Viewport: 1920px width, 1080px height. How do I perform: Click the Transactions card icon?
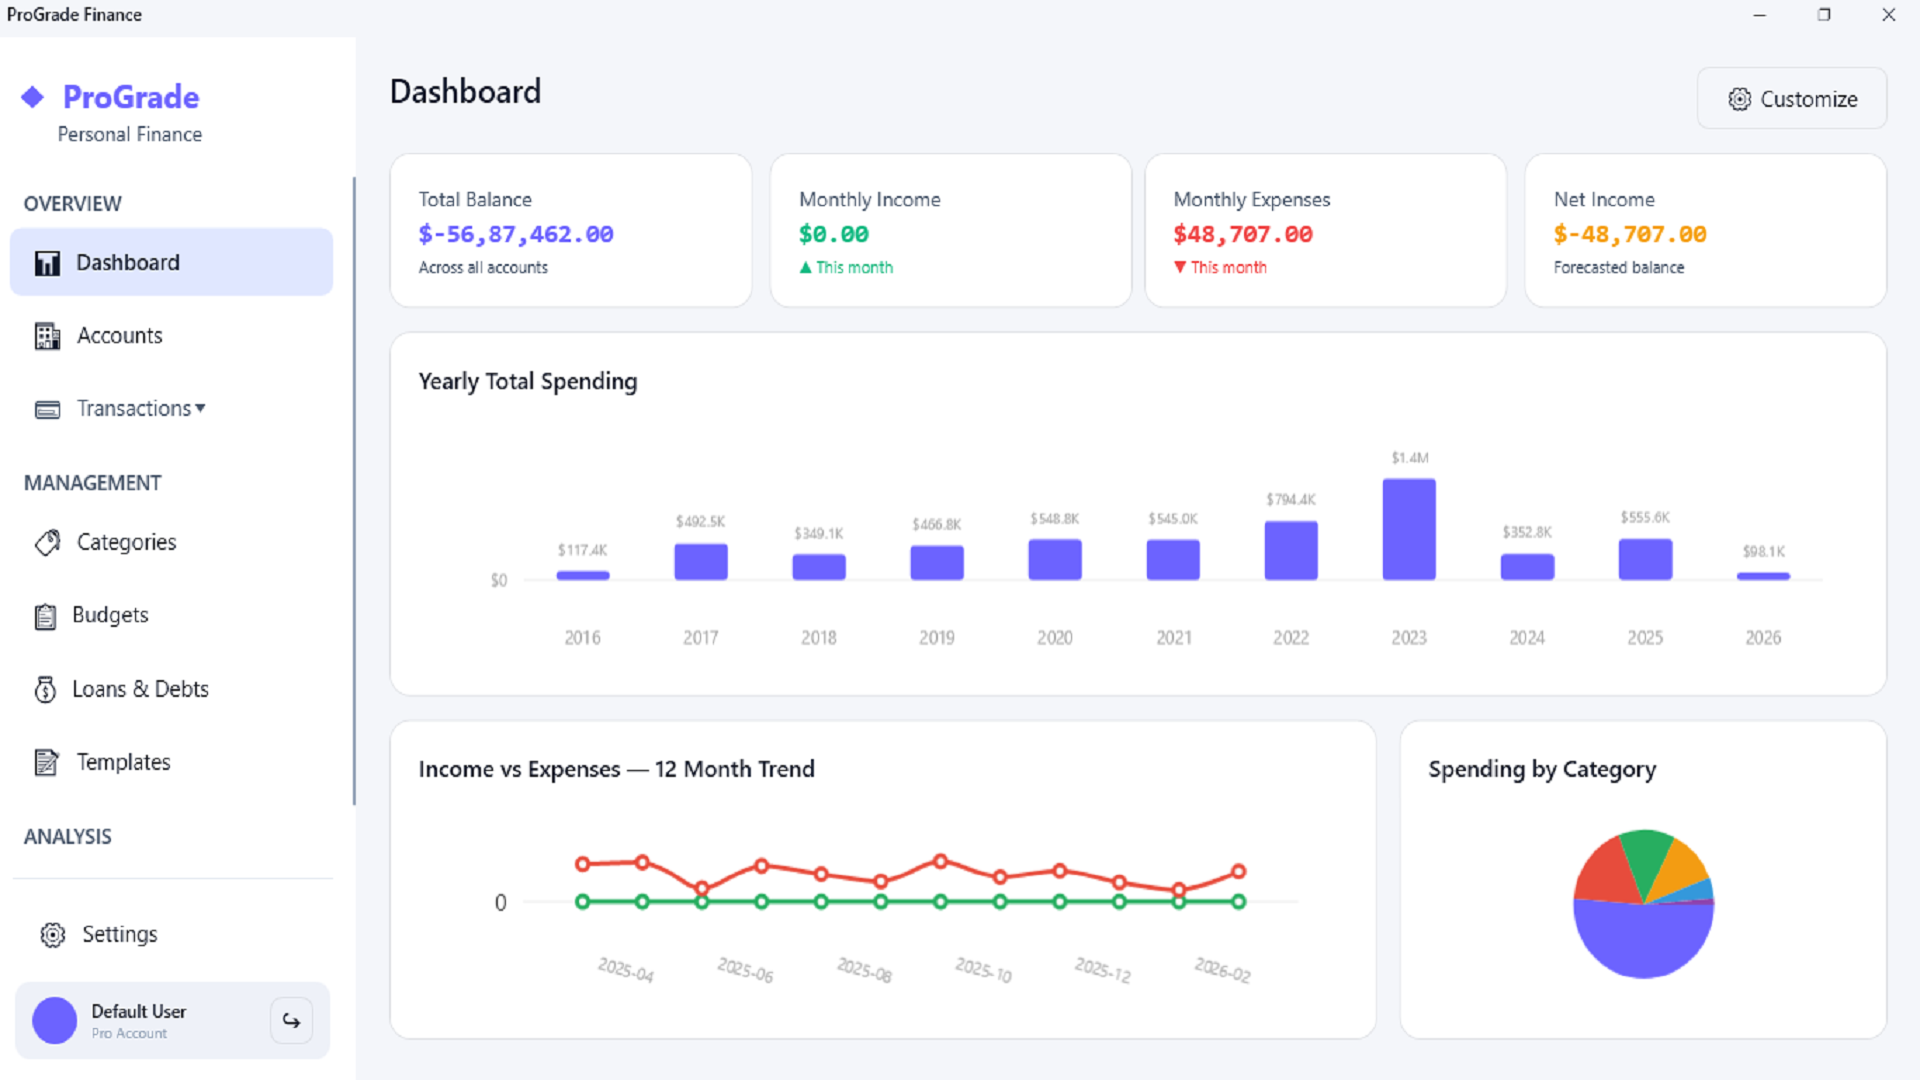coord(47,409)
